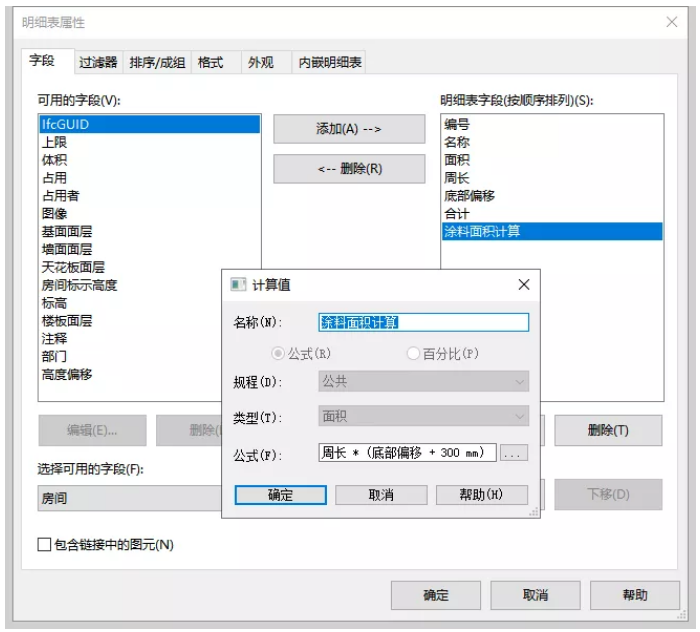700x632 pixels.
Task: Open the 排序/成组 tab
Action: 157,62
